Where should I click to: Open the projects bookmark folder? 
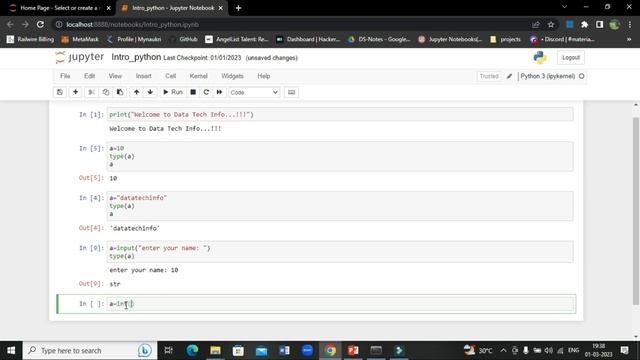tap(506, 39)
